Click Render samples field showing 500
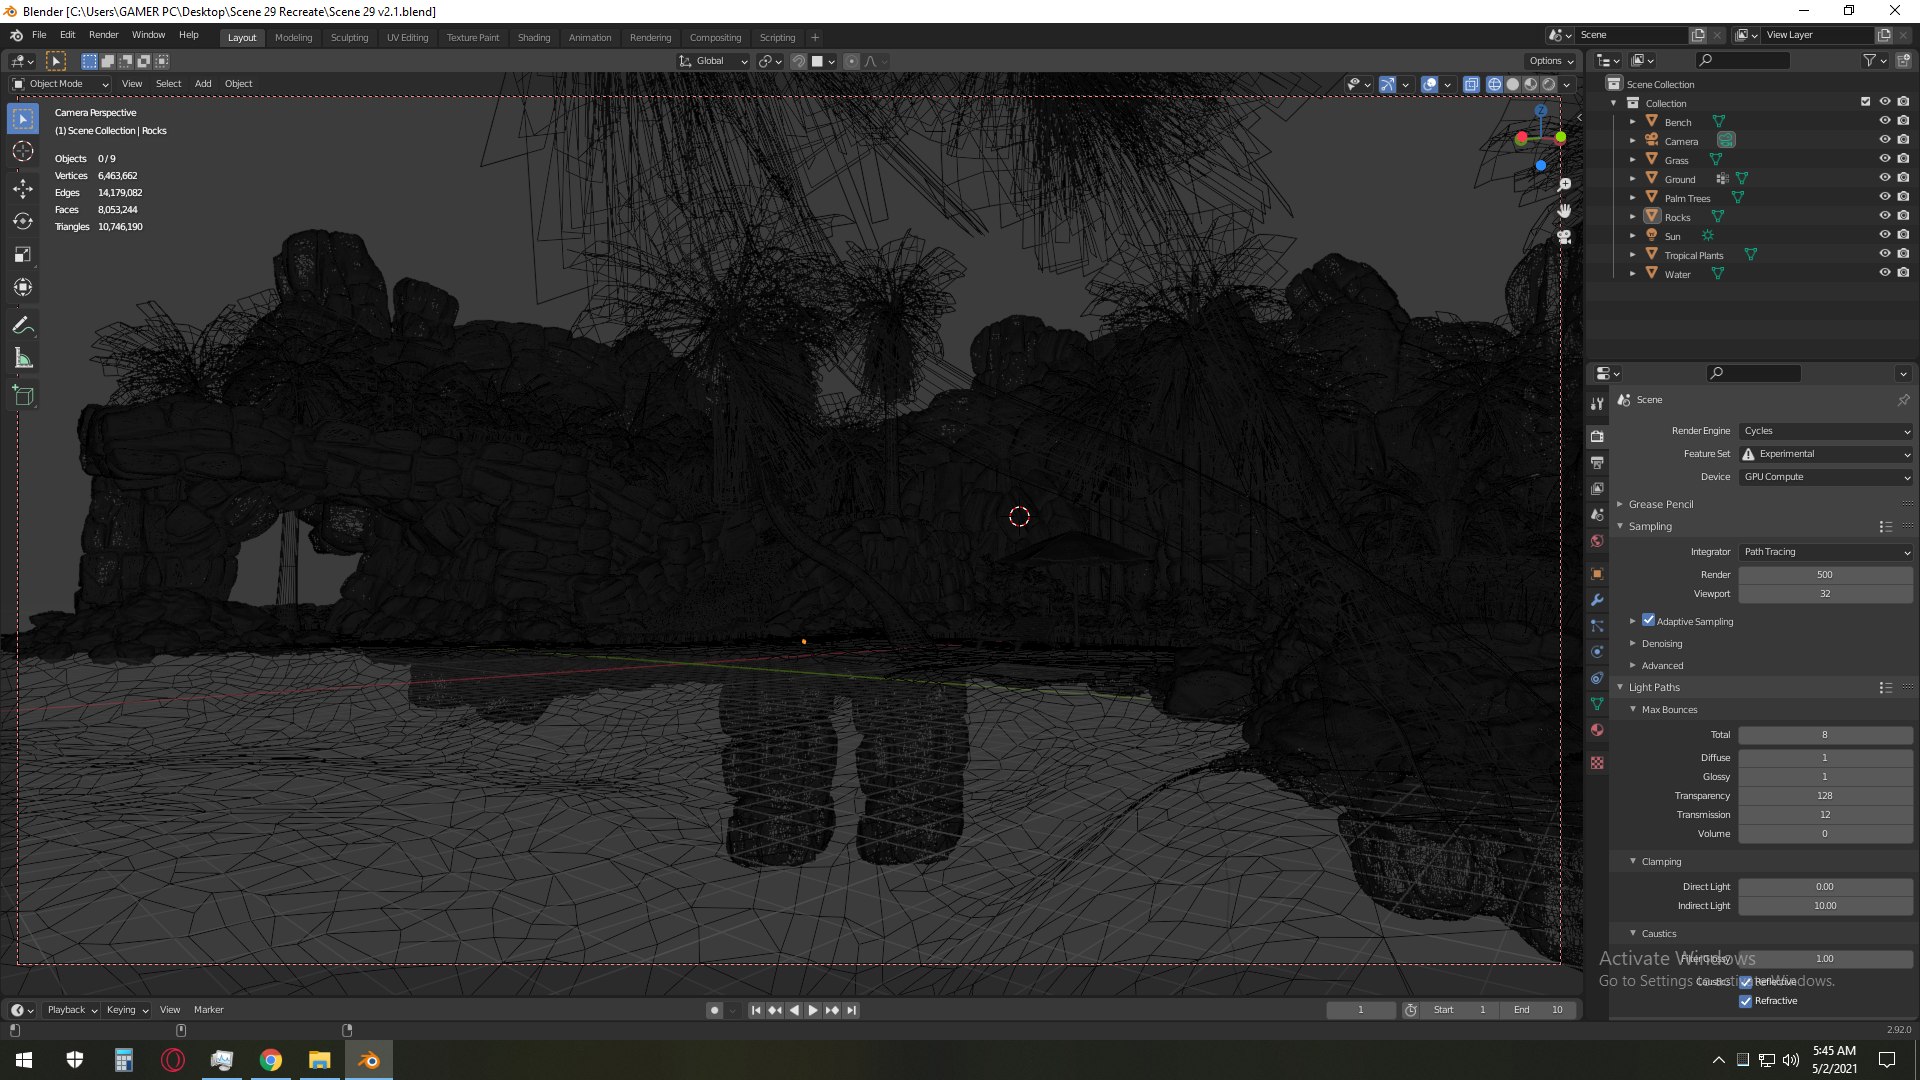The height and width of the screenshot is (1080, 1920). (x=1826, y=575)
